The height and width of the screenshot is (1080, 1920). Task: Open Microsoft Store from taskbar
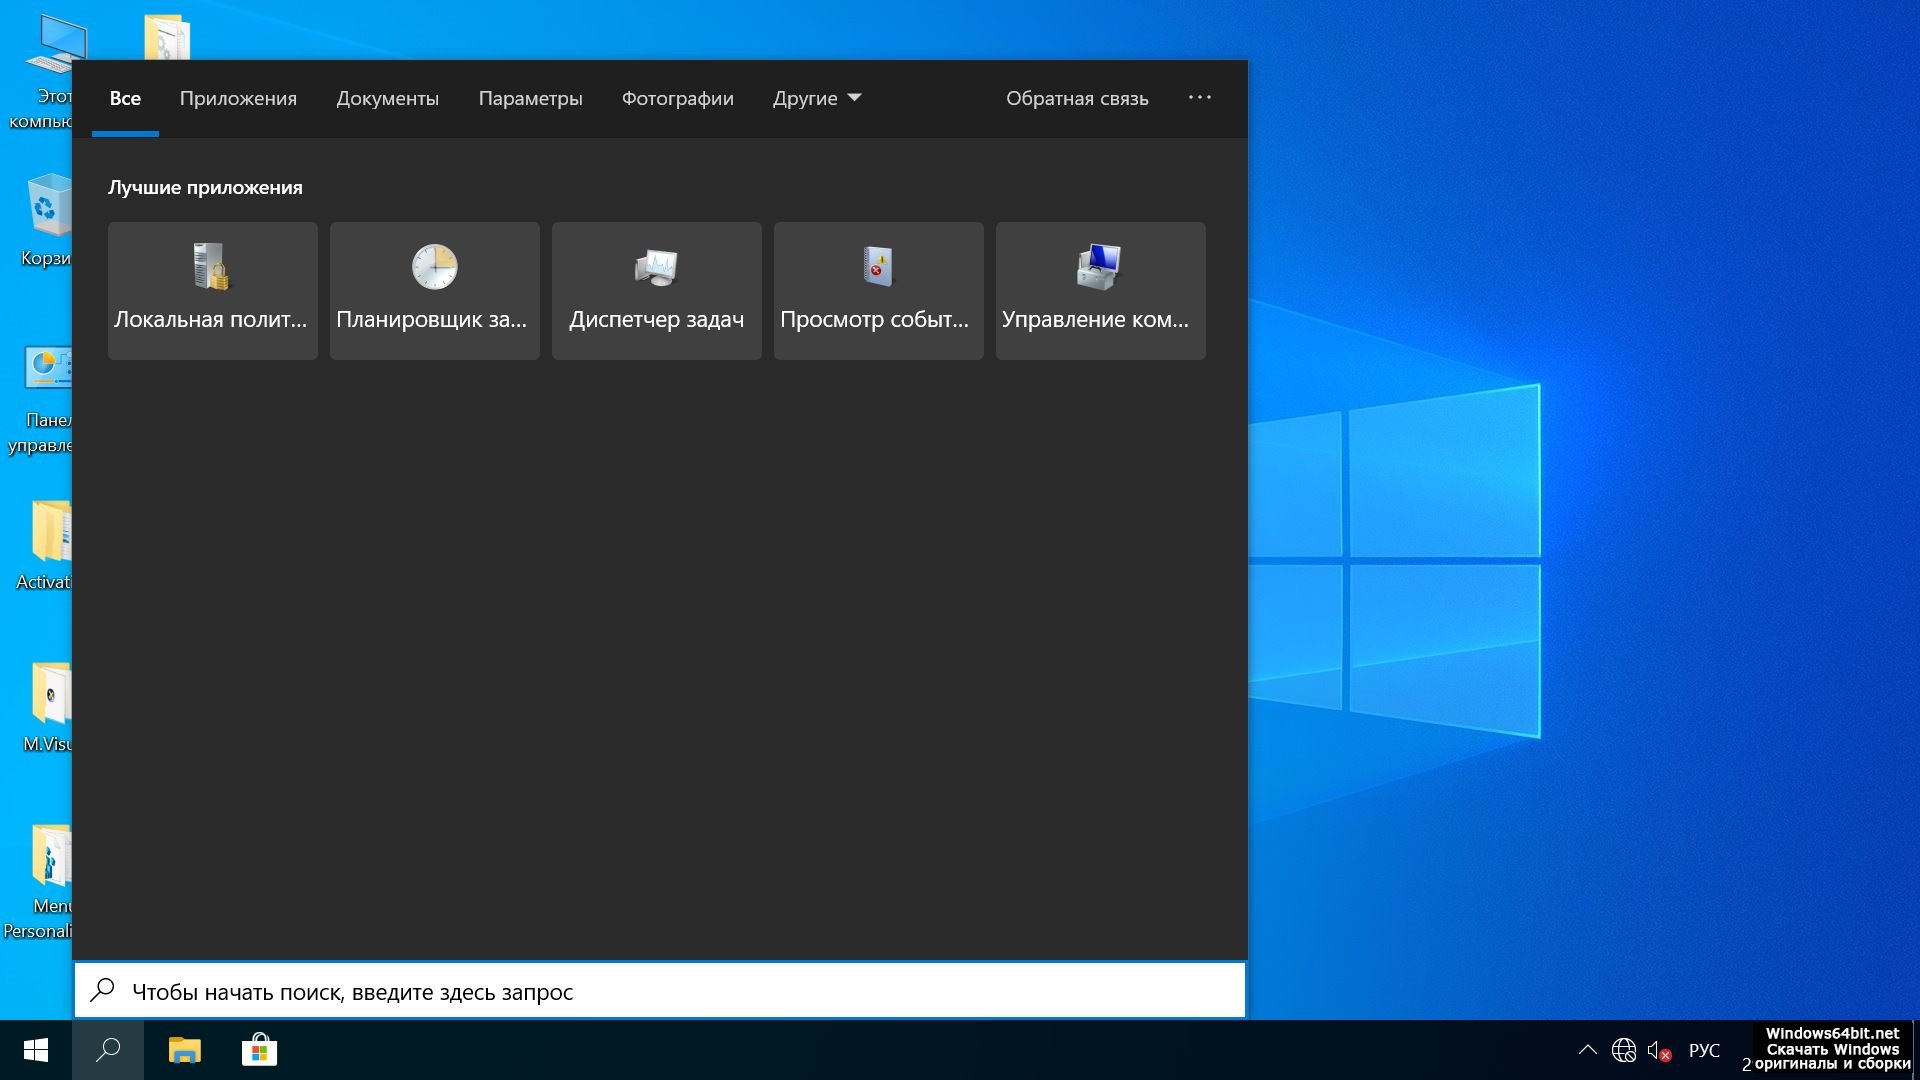[x=259, y=1050]
